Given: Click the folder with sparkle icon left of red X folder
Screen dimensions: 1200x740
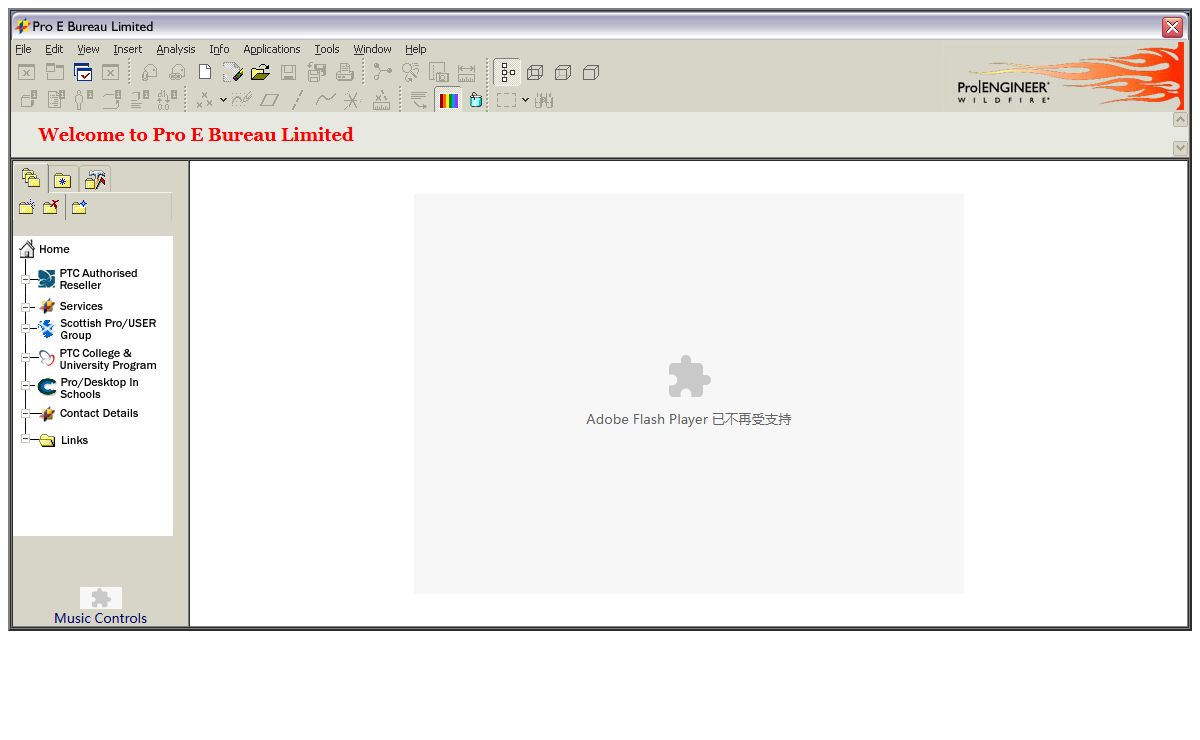Looking at the screenshot, I should click(27, 207).
